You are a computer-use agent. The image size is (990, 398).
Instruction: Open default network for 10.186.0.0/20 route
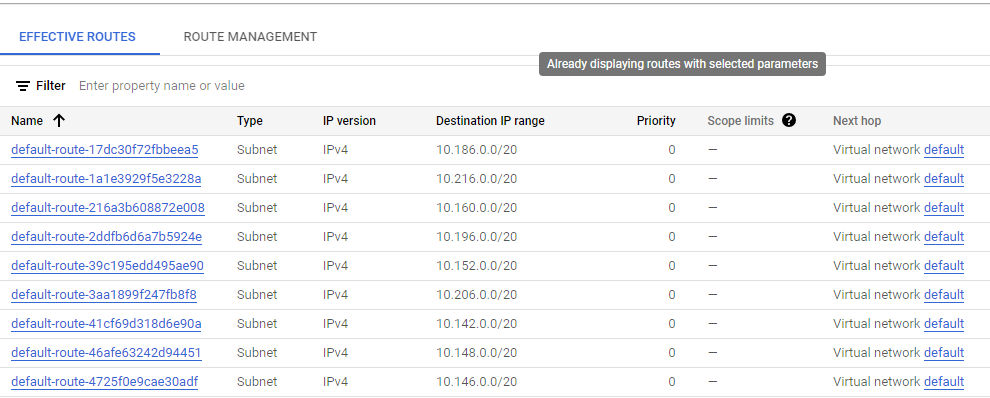[x=944, y=150]
